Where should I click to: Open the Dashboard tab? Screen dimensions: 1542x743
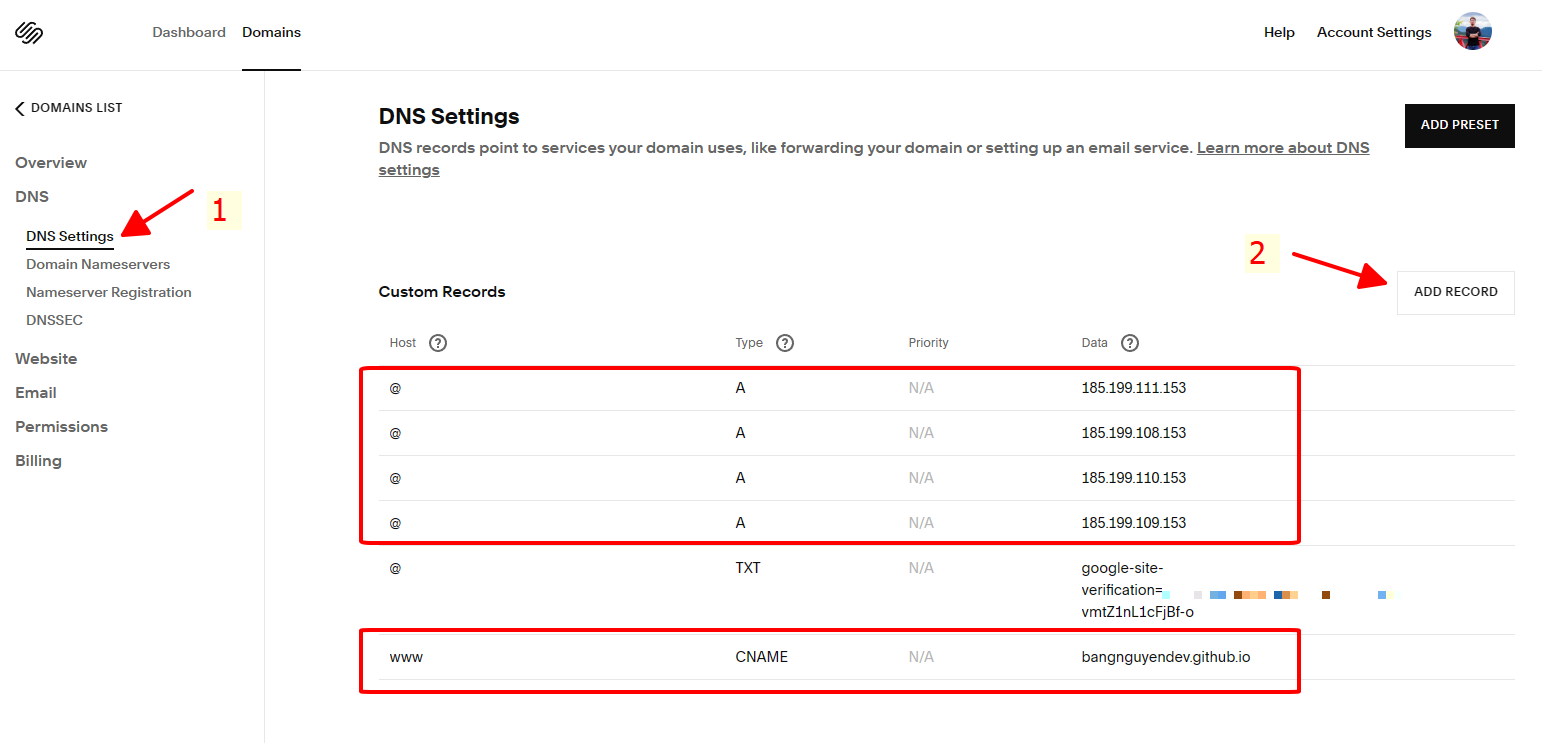[x=189, y=33]
